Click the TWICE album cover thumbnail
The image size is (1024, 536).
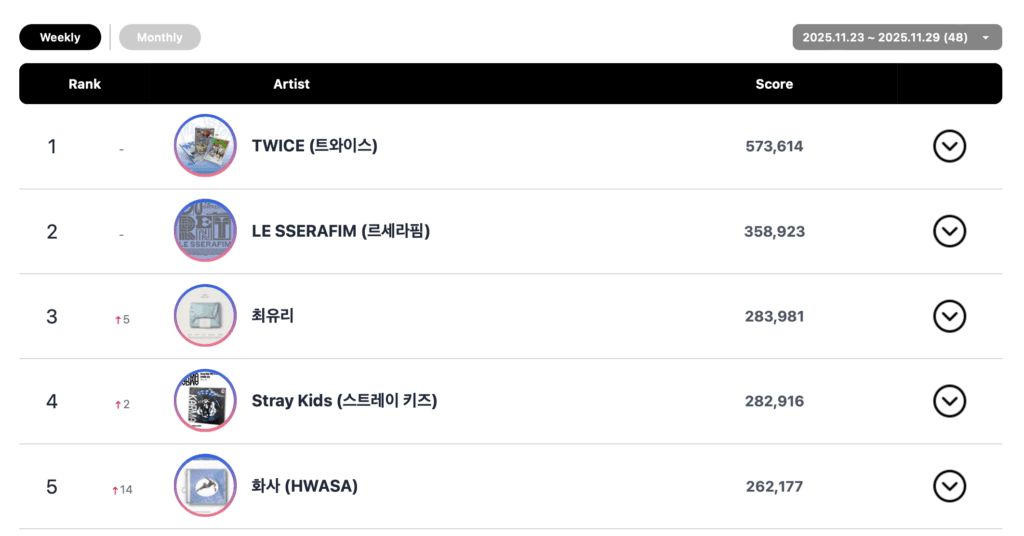click(205, 146)
